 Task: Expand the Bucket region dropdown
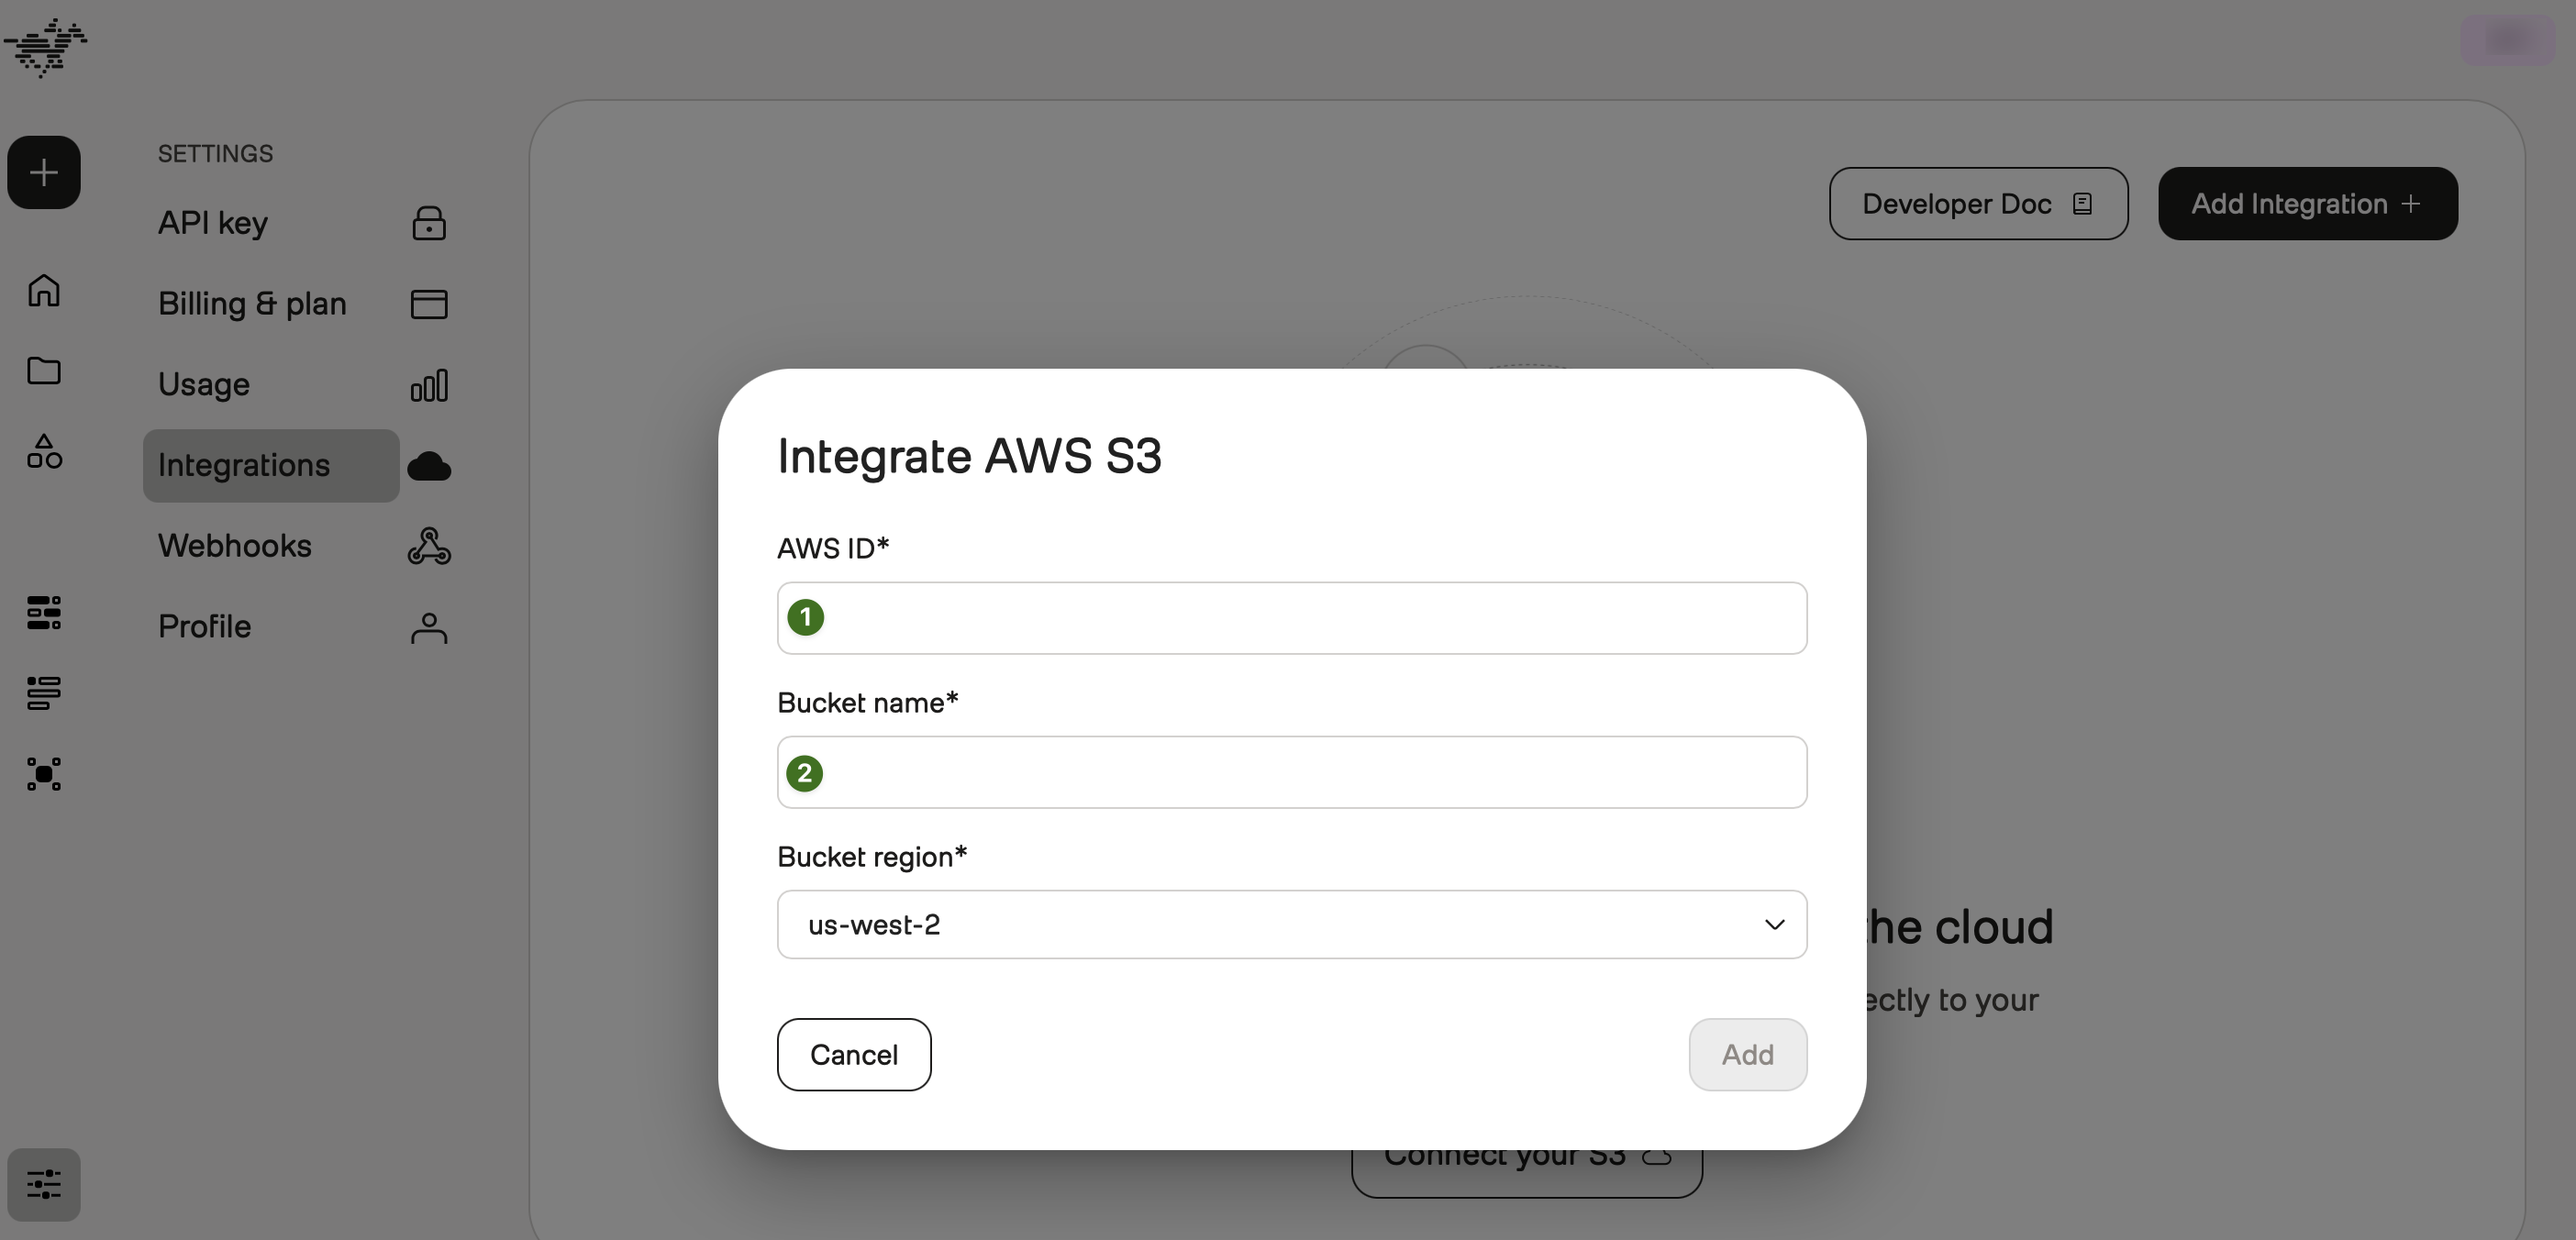coord(1291,925)
